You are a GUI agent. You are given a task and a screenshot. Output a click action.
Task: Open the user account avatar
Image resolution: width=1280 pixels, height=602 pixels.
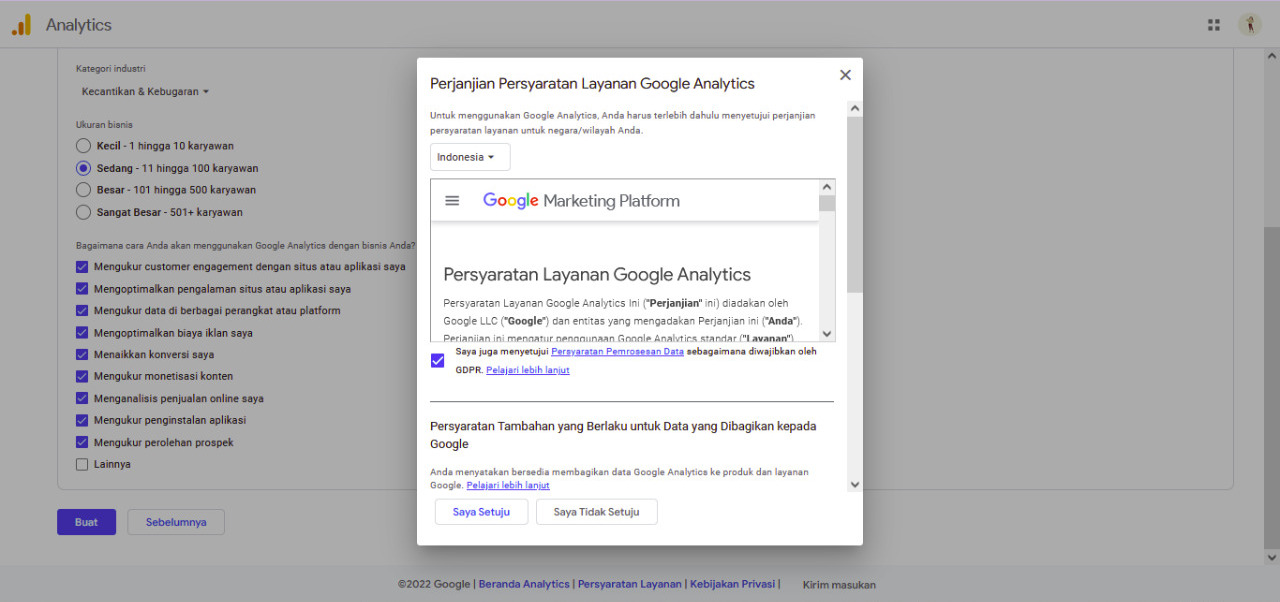(x=1250, y=25)
